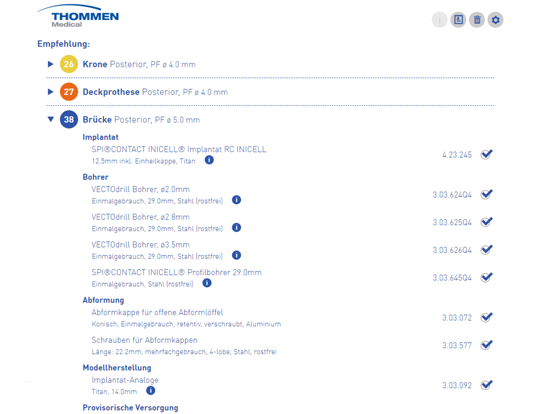552x414 pixels.
Task: Open the info button in top toolbar
Action: click(439, 20)
